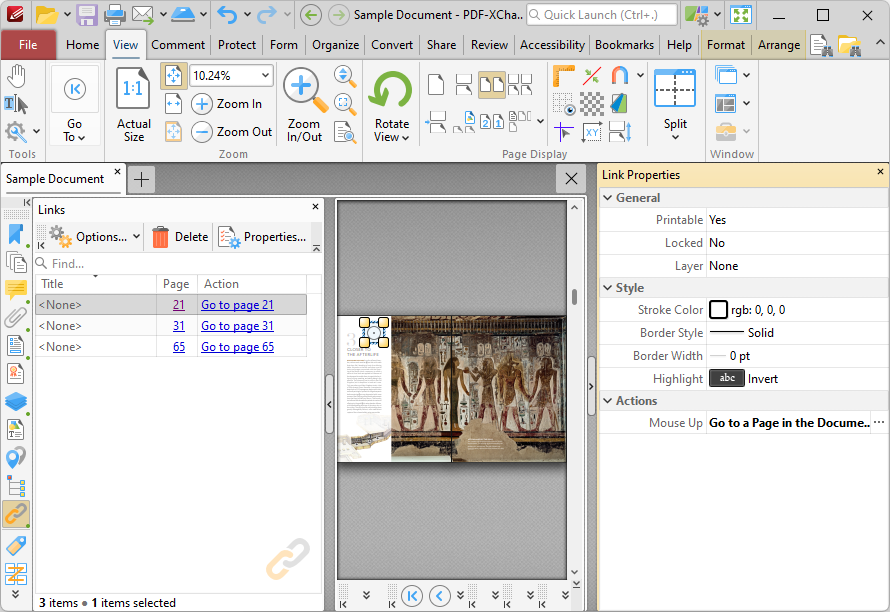Click the Actual Size button
The width and height of the screenshot is (890, 612).
point(133,105)
